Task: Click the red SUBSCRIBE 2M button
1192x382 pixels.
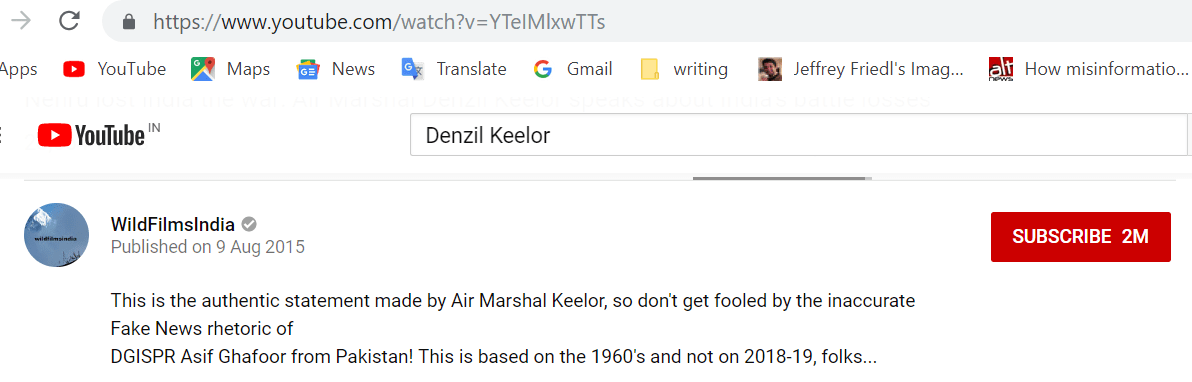Action: pos(1080,237)
